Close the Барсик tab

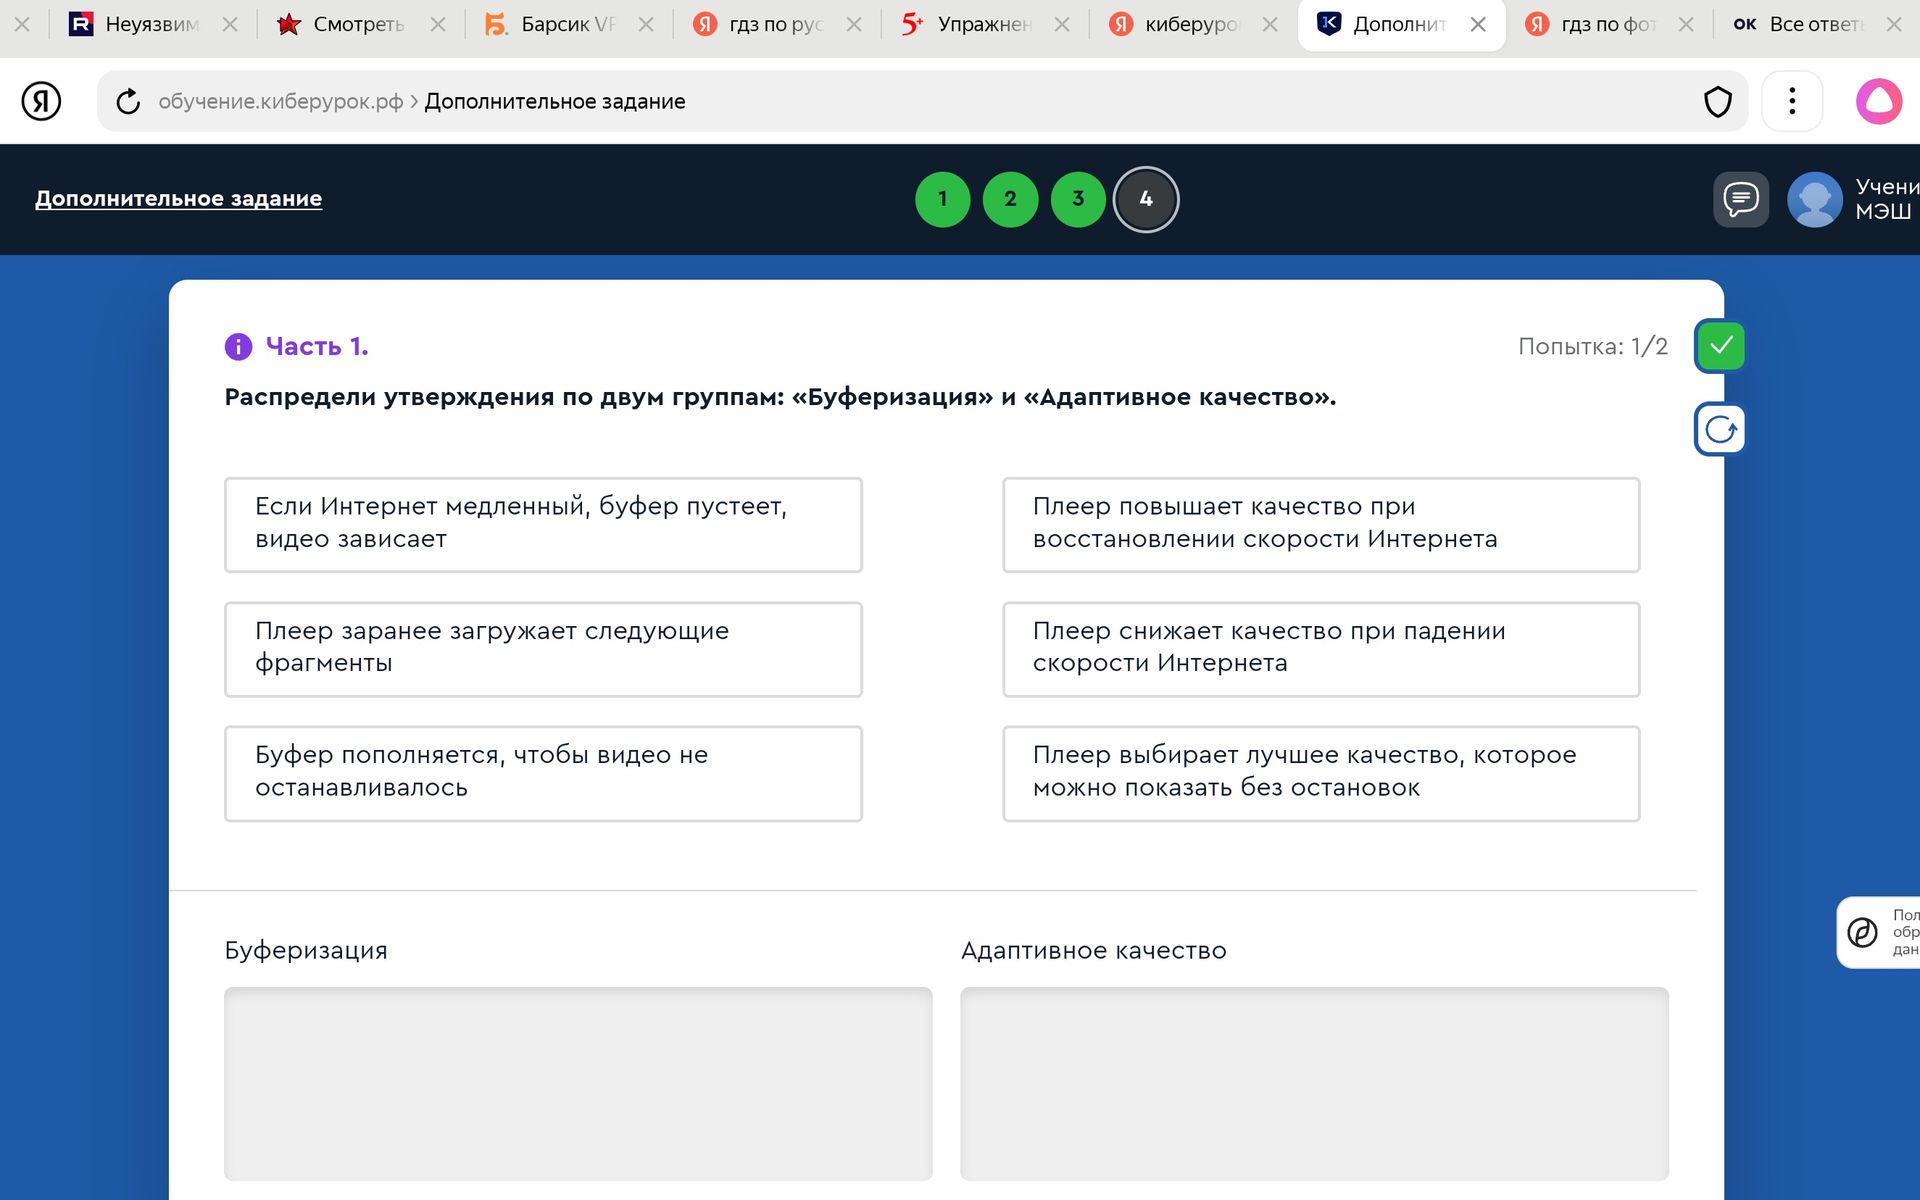(646, 24)
